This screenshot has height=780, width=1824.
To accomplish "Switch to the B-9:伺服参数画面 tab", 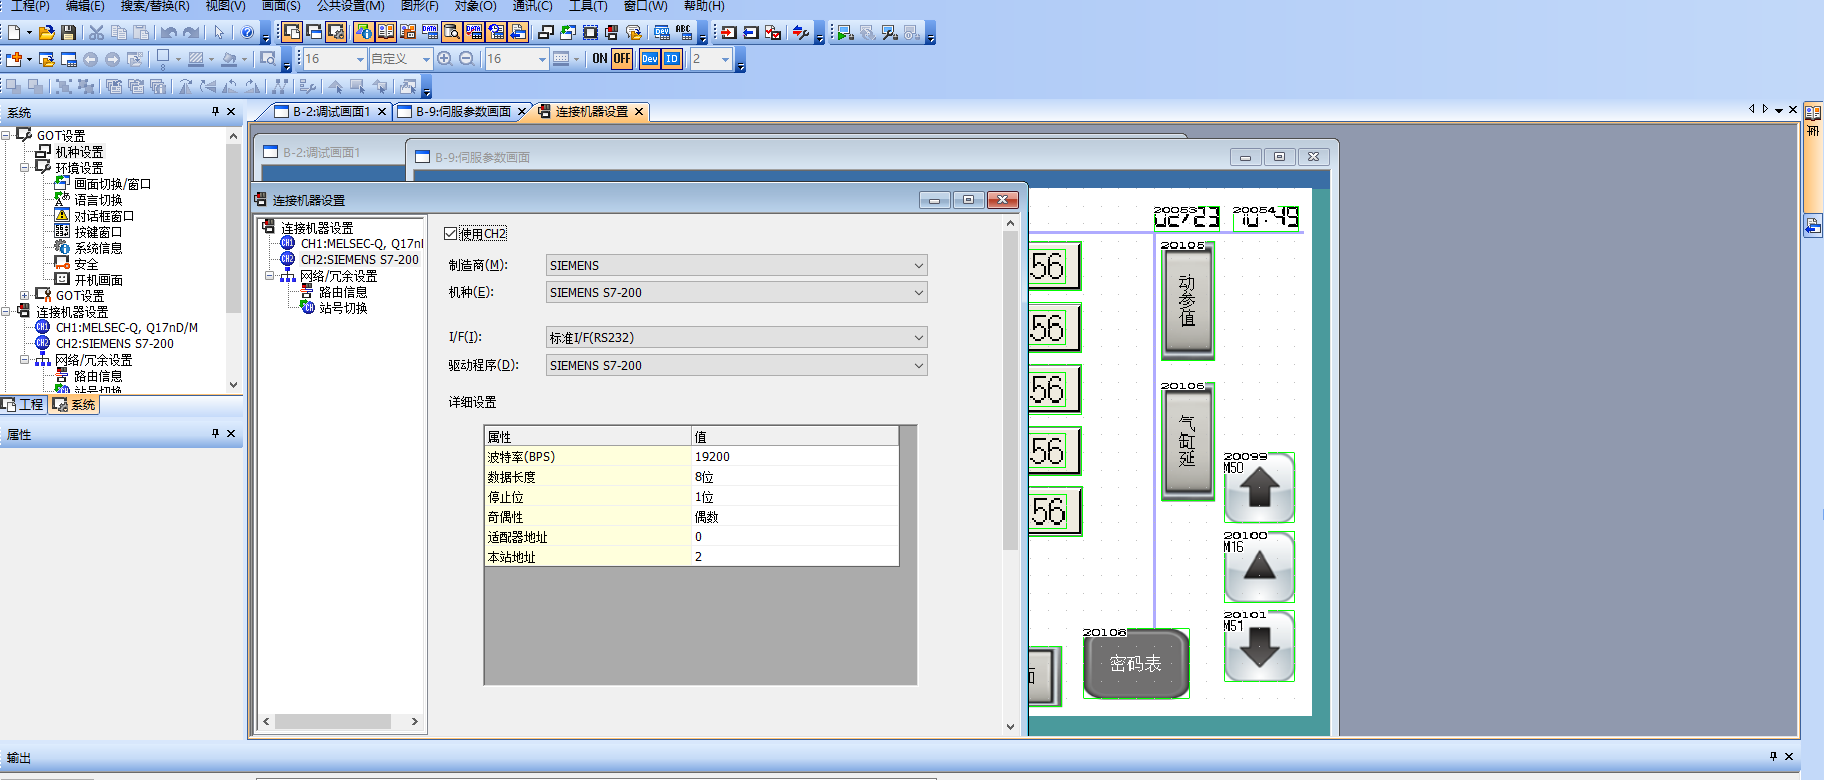I will pyautogui.click(x=463, y=111).
